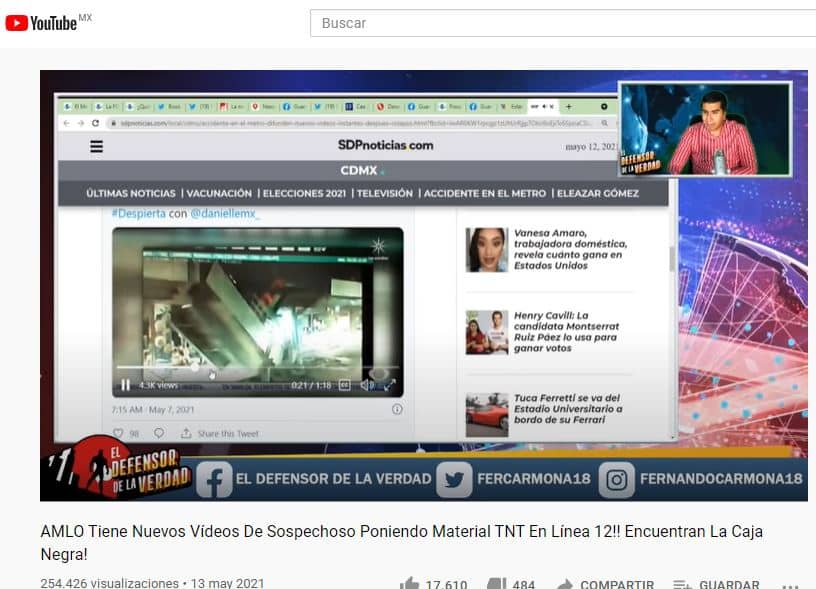
Task: Open ELEAZAR GÓMEZ nav item
Action: point(597,194)
